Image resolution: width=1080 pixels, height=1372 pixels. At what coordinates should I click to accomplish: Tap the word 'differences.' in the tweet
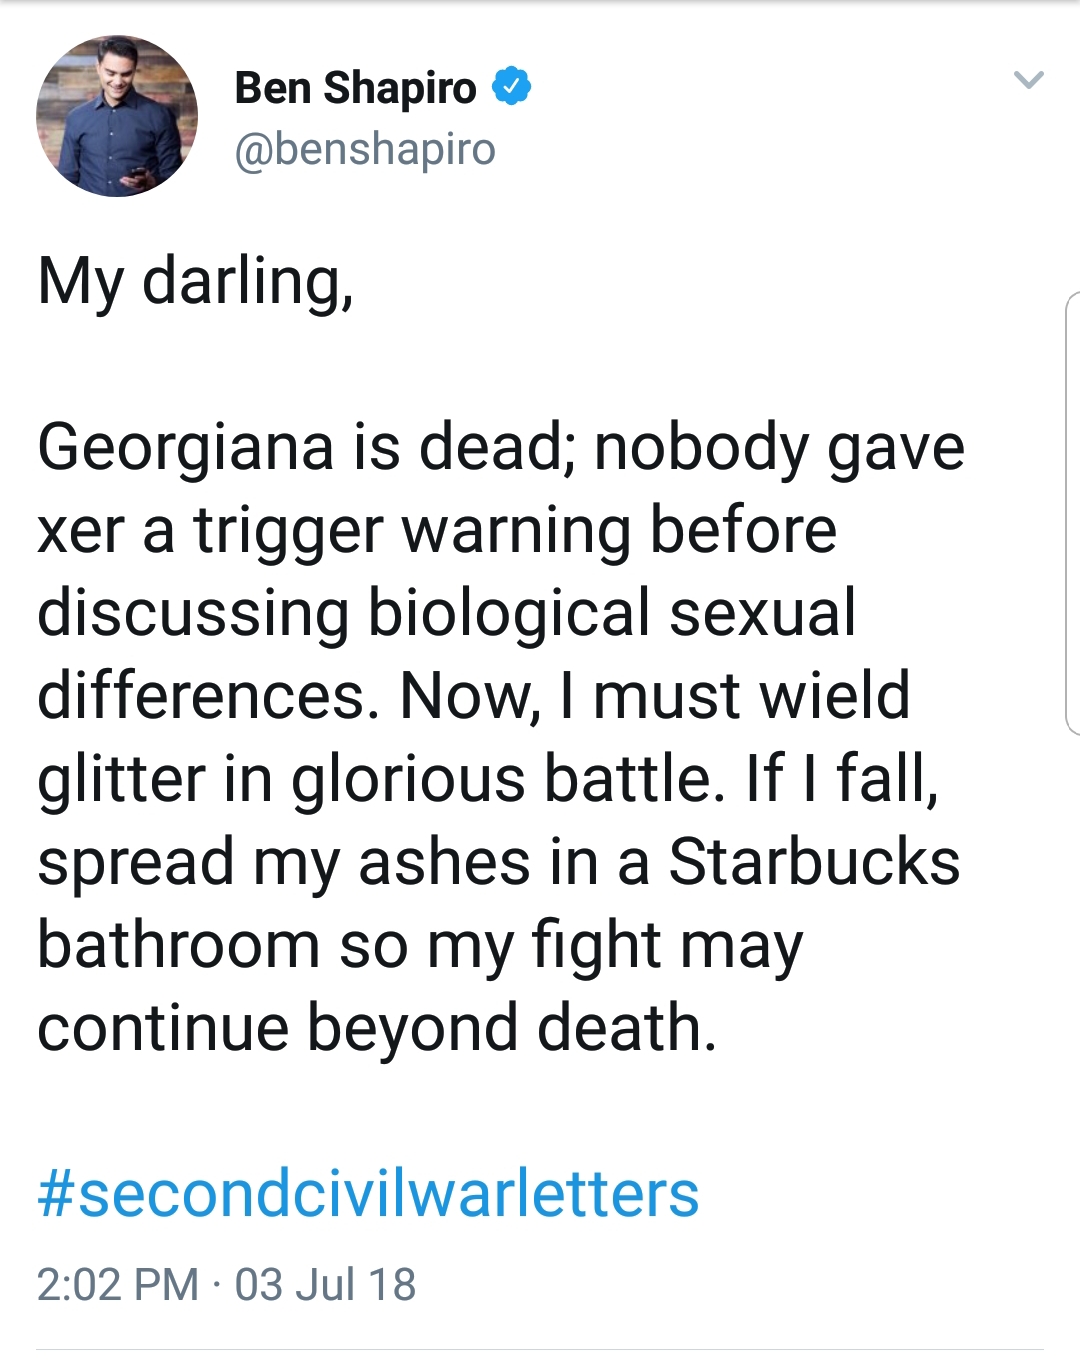click(x=208, y=696)
